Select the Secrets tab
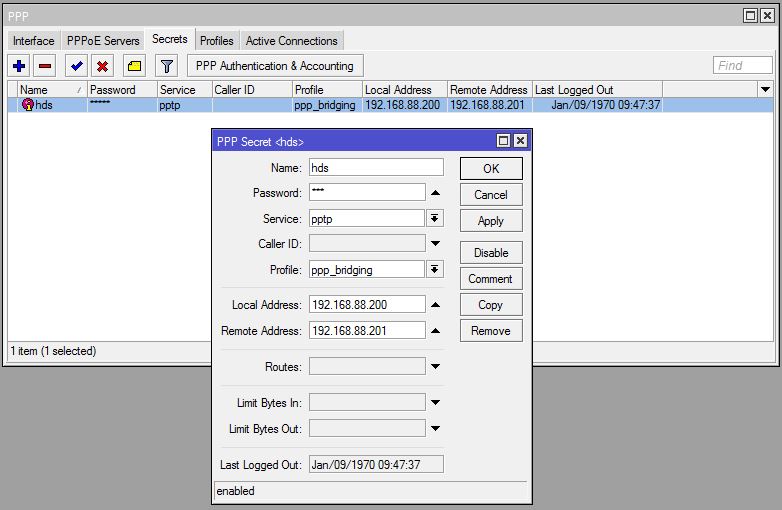 170,39
